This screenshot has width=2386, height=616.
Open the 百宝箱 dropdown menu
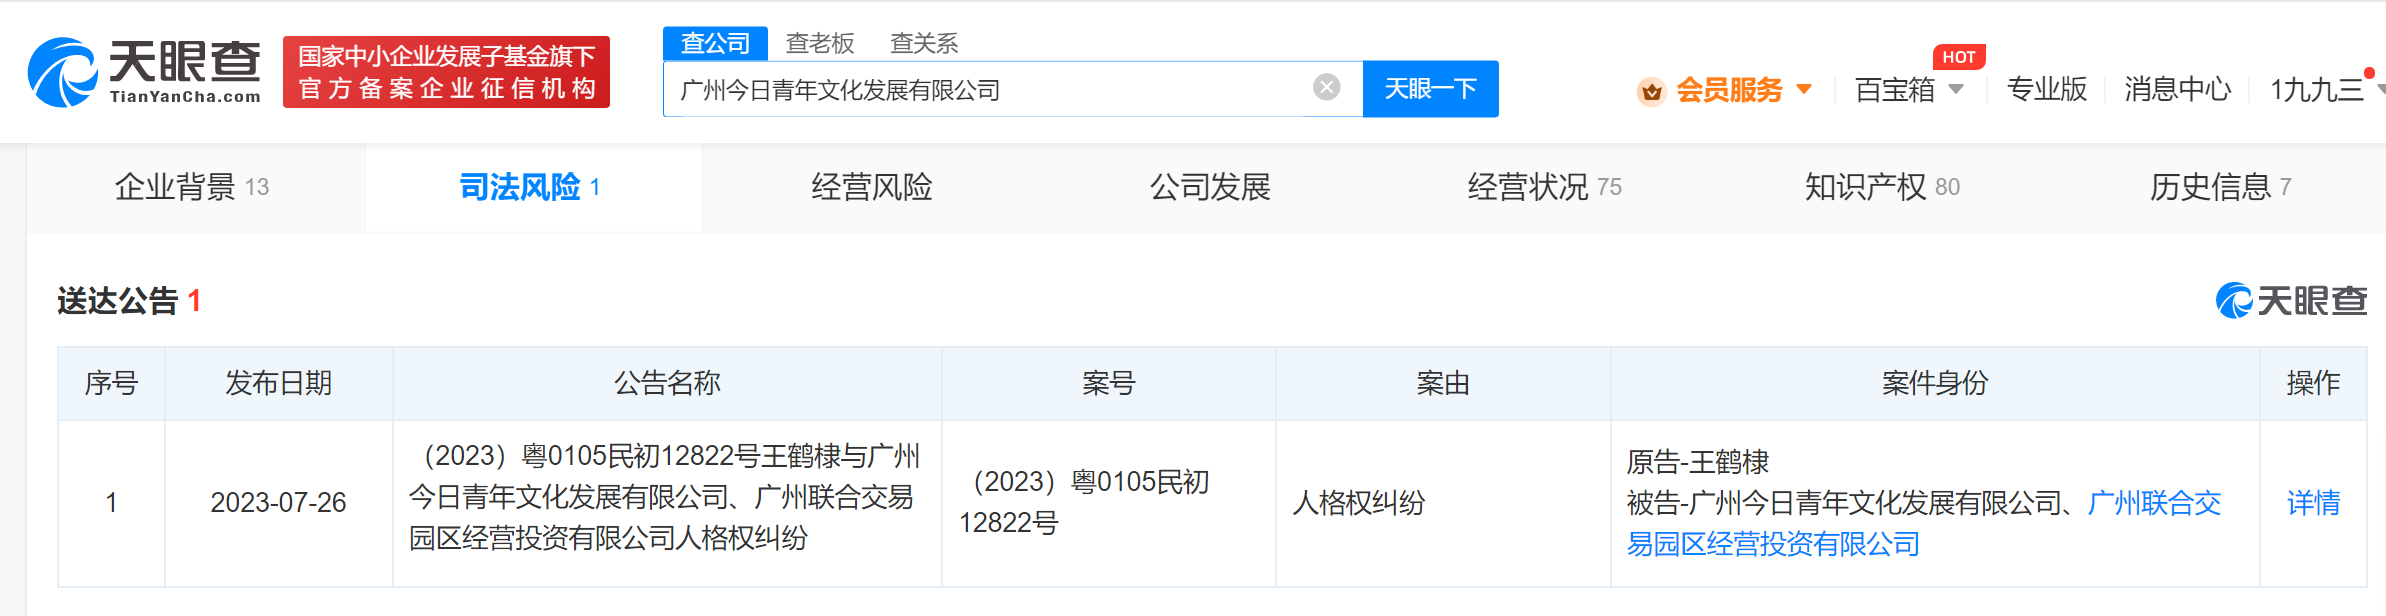pos(1957,89)
